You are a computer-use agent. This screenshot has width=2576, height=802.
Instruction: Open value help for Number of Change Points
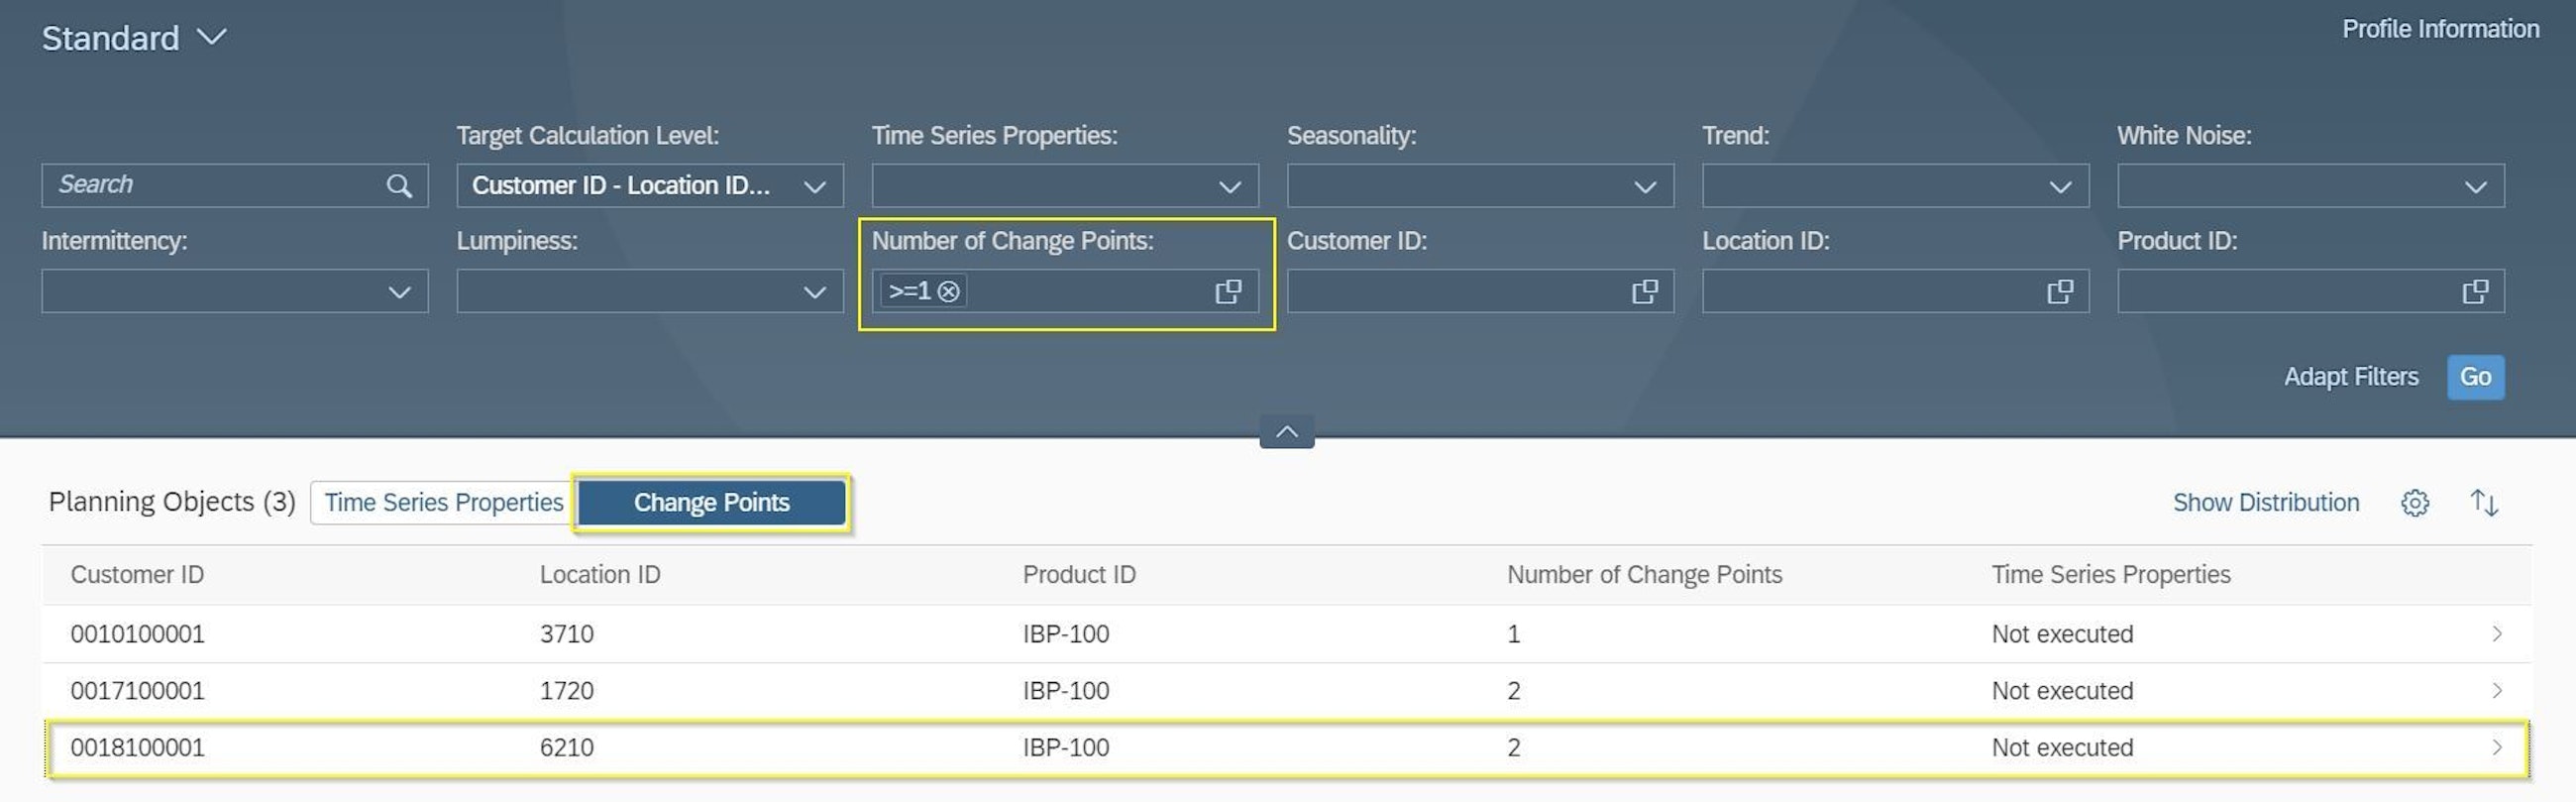pyautogui.click(x=1228, y=292)
